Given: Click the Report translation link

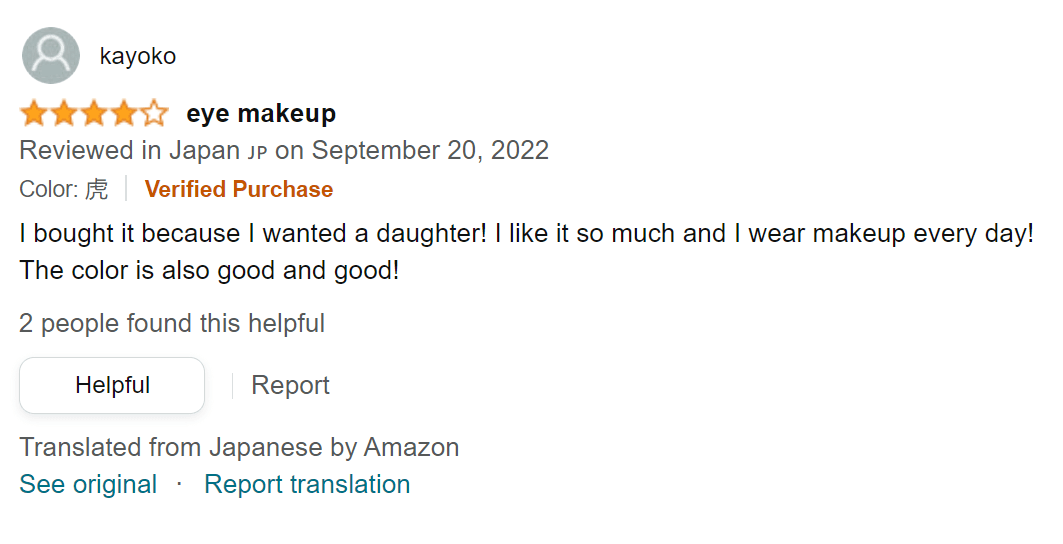Looking at the screenshot, I should [307, 484].
